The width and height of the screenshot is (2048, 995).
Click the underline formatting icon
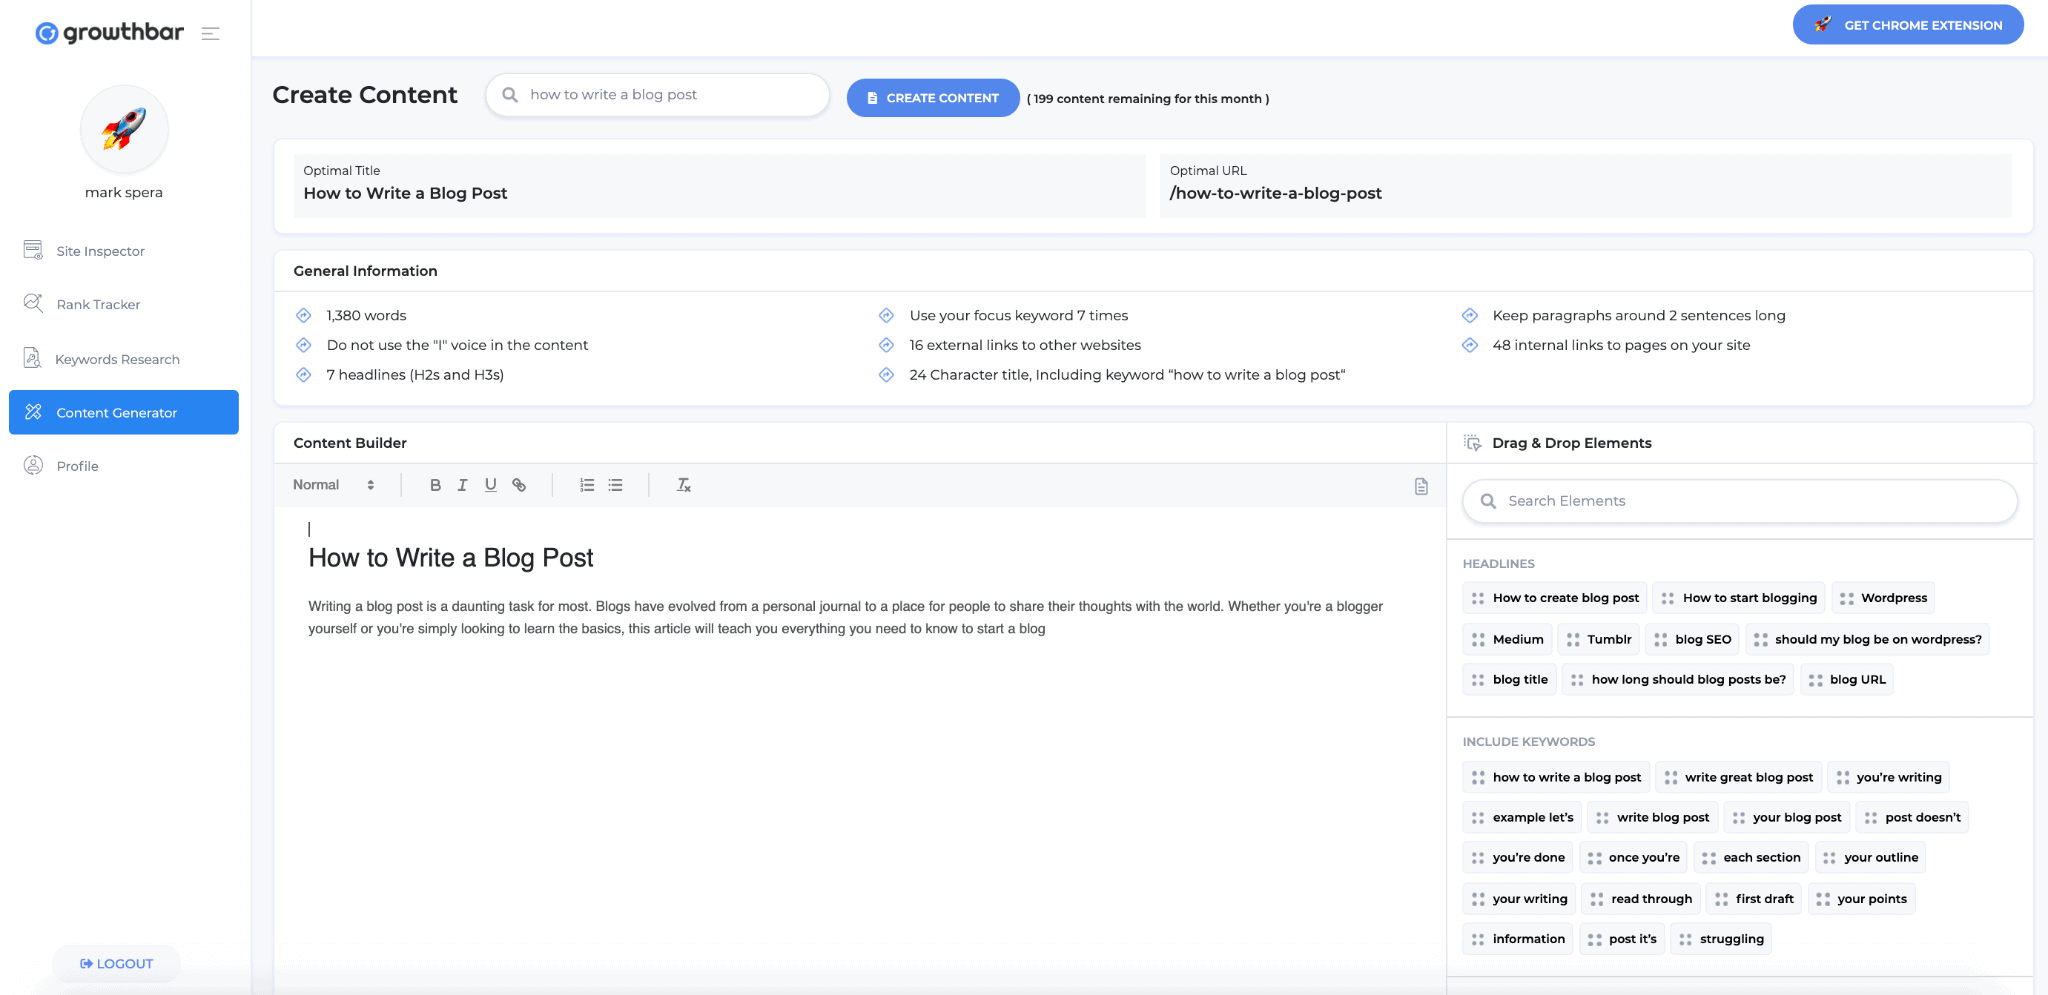tap(490, 485)
